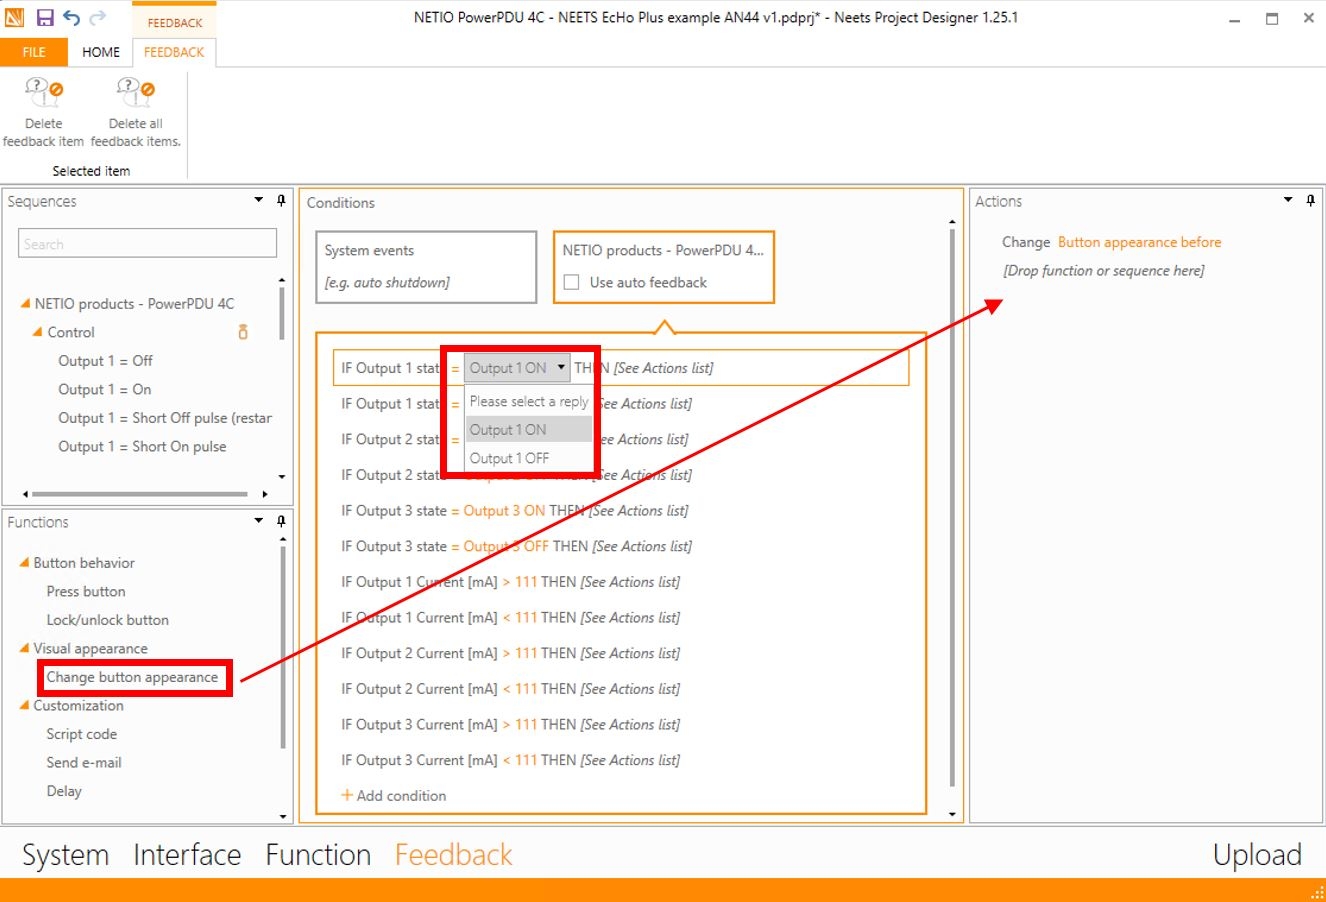Select the Delay function
The height and width of the screenshot is (902, 1326).
point(64,791)
